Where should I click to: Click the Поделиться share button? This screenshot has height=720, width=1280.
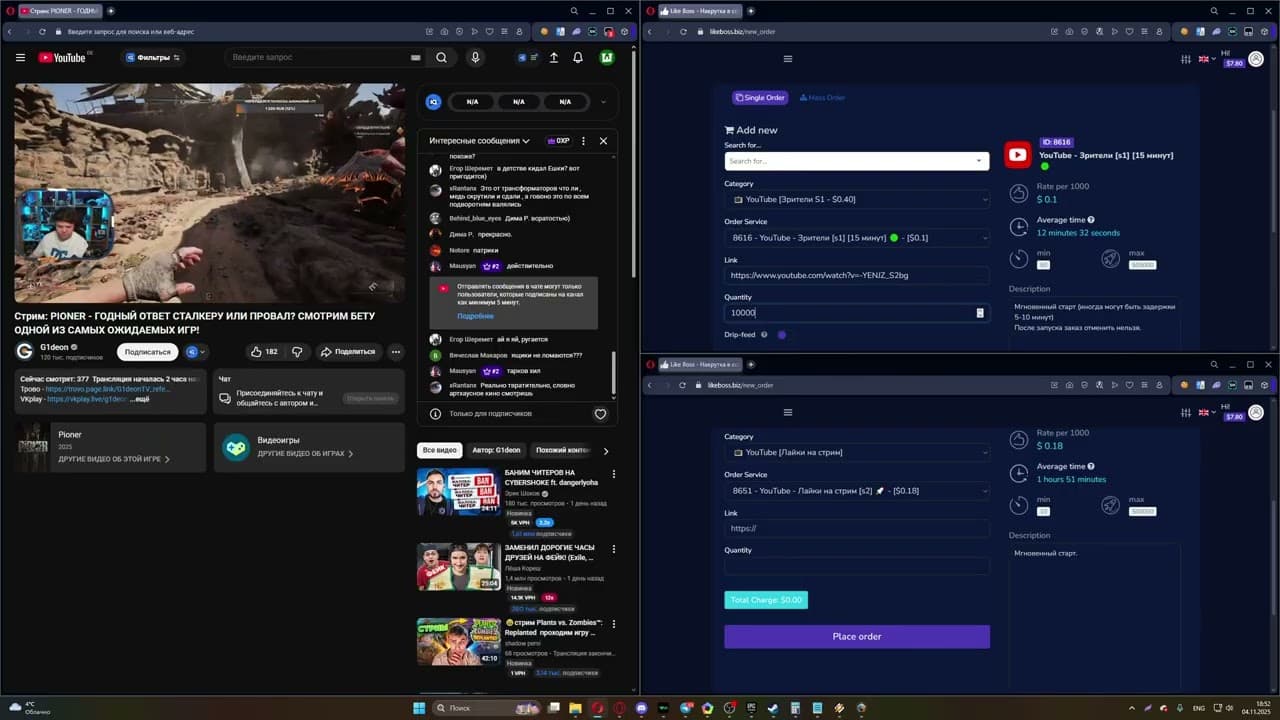point(347,352)
